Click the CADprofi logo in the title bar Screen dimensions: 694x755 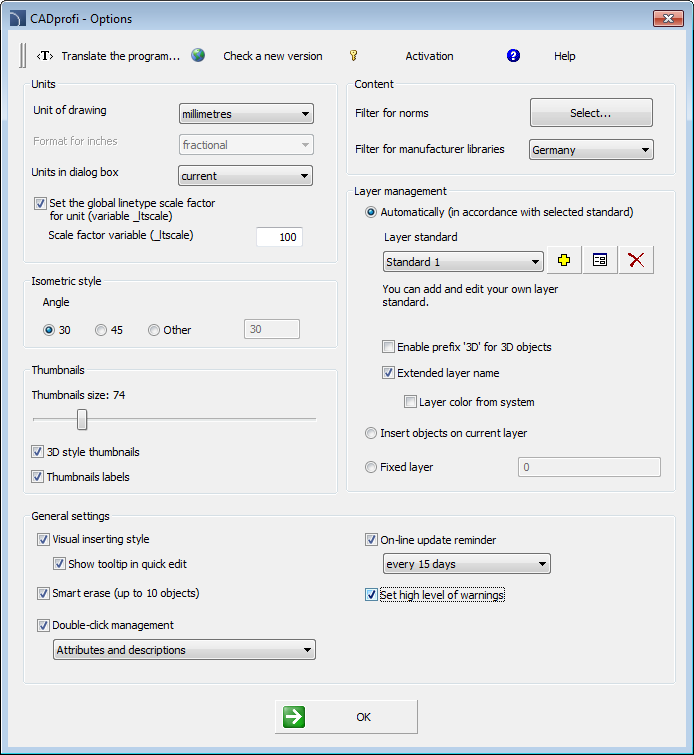pos(17,18)
